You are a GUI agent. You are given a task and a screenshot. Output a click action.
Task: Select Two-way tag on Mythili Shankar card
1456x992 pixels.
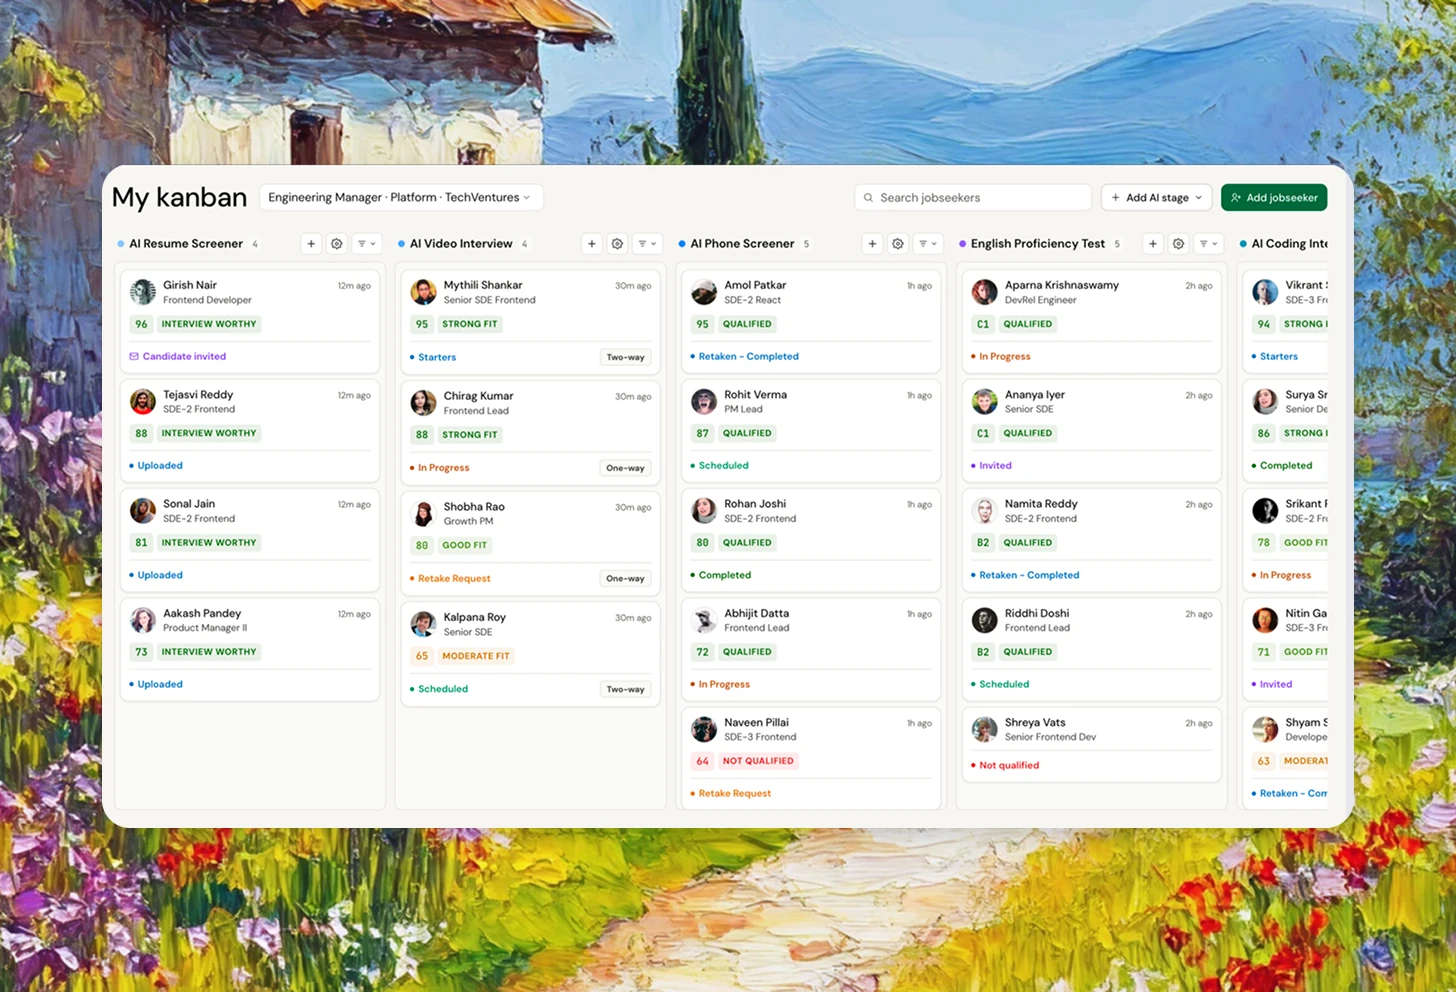point(625,357)
